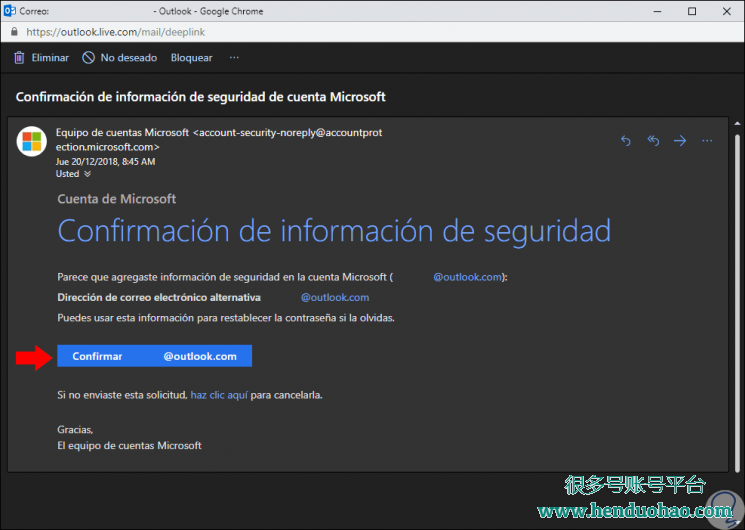The image size is (745, 530).
Task: Click the Eliminar trash icon
Action: tap(19, 58)
